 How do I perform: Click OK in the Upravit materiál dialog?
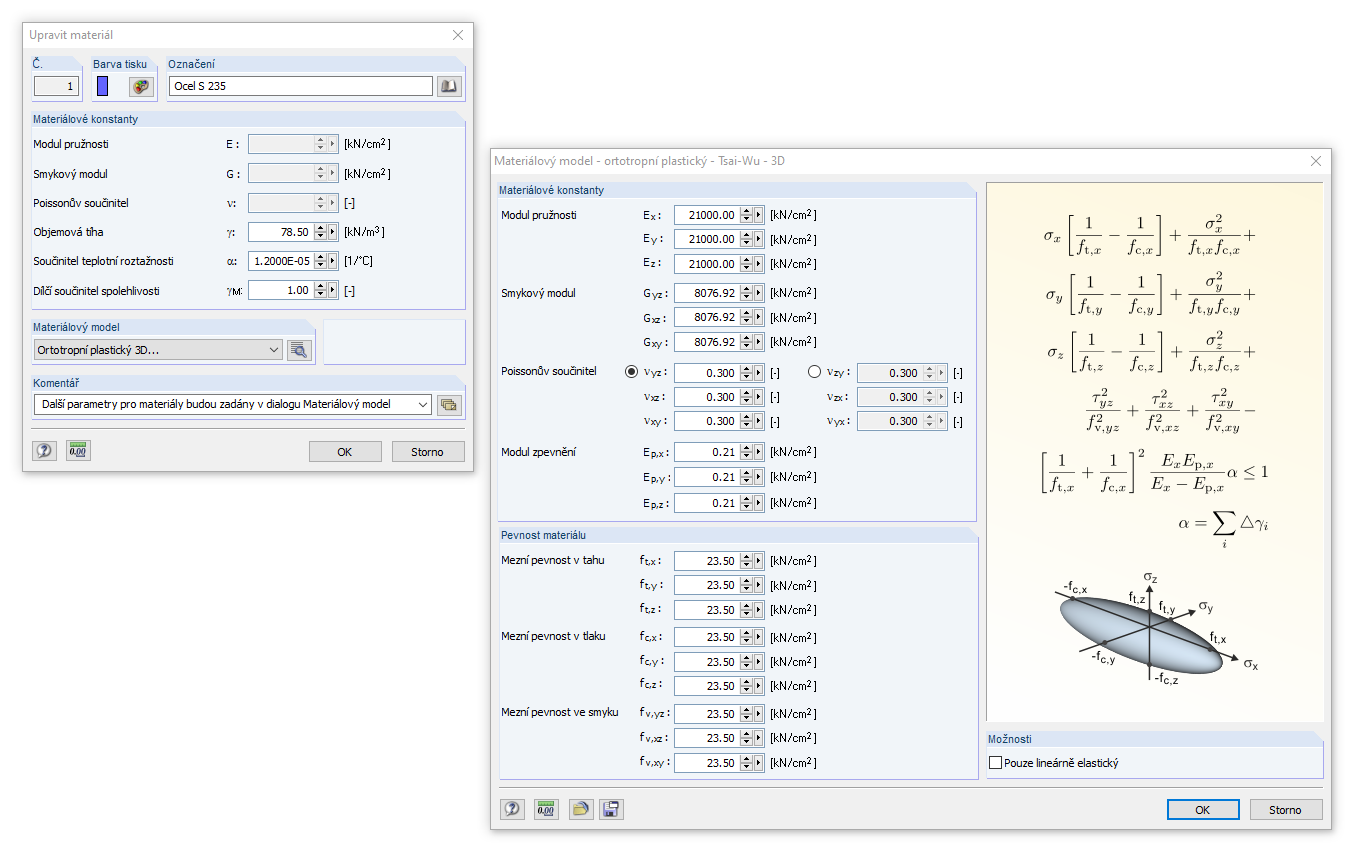[345, 452]
